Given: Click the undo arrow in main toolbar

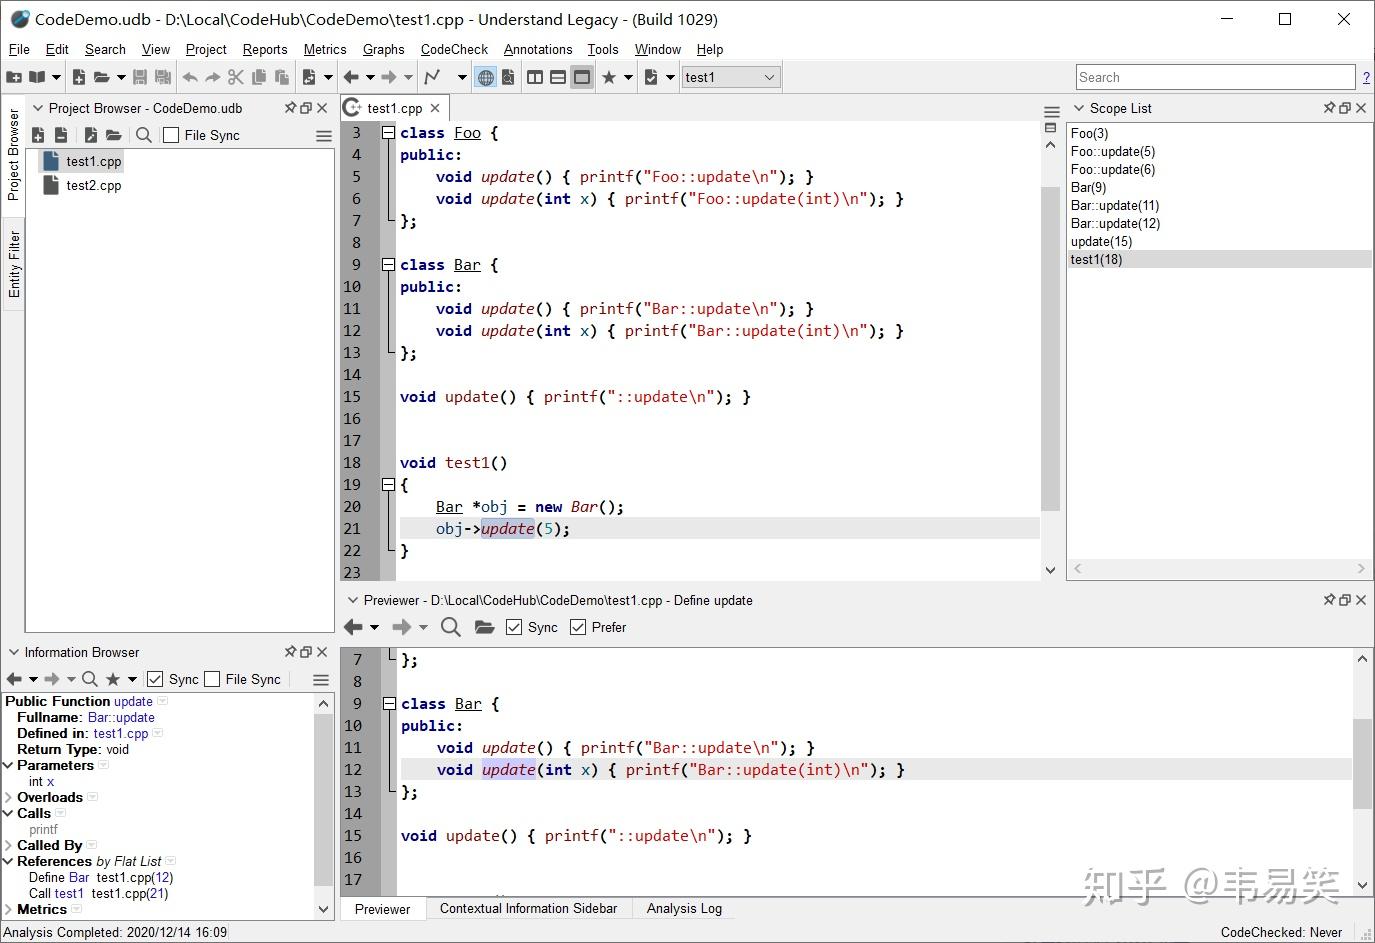Looking at the screenshot, I should (x=190, y=77).
